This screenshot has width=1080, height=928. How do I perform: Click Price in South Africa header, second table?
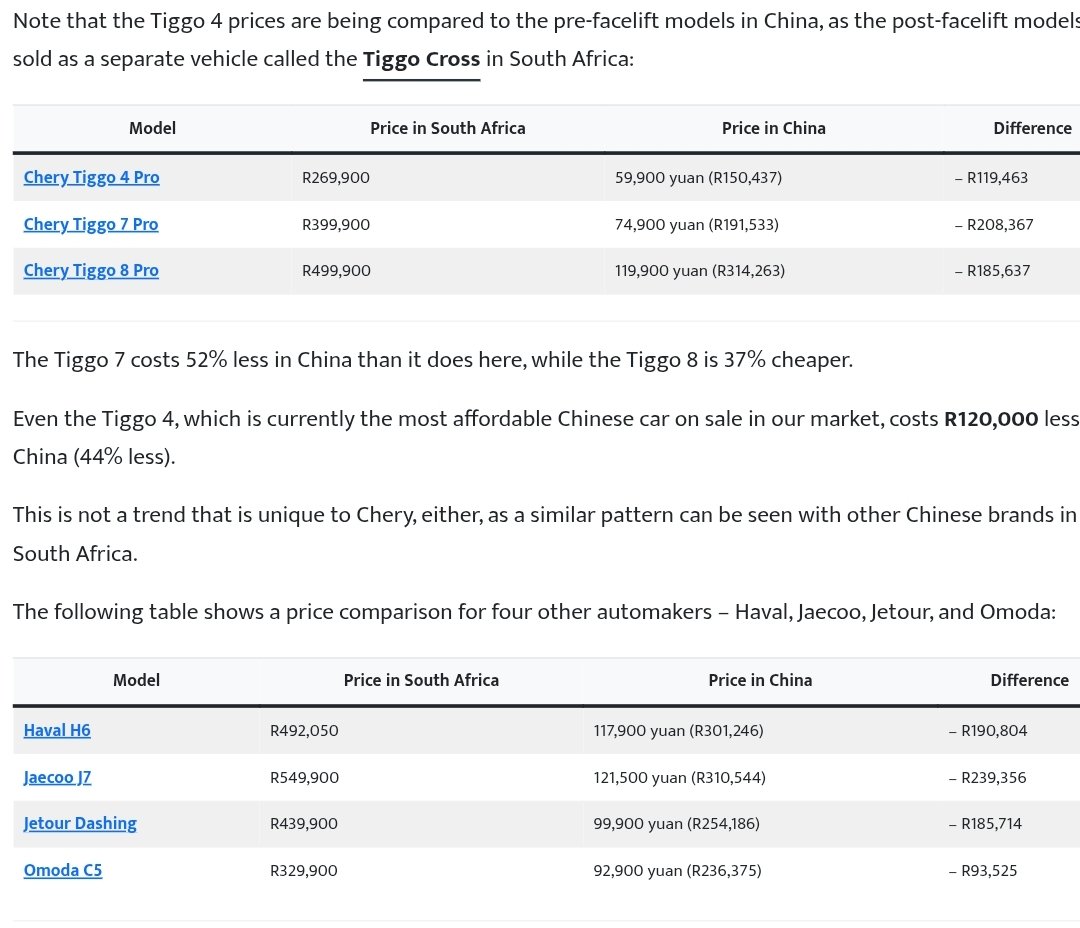tap(421, 681)
